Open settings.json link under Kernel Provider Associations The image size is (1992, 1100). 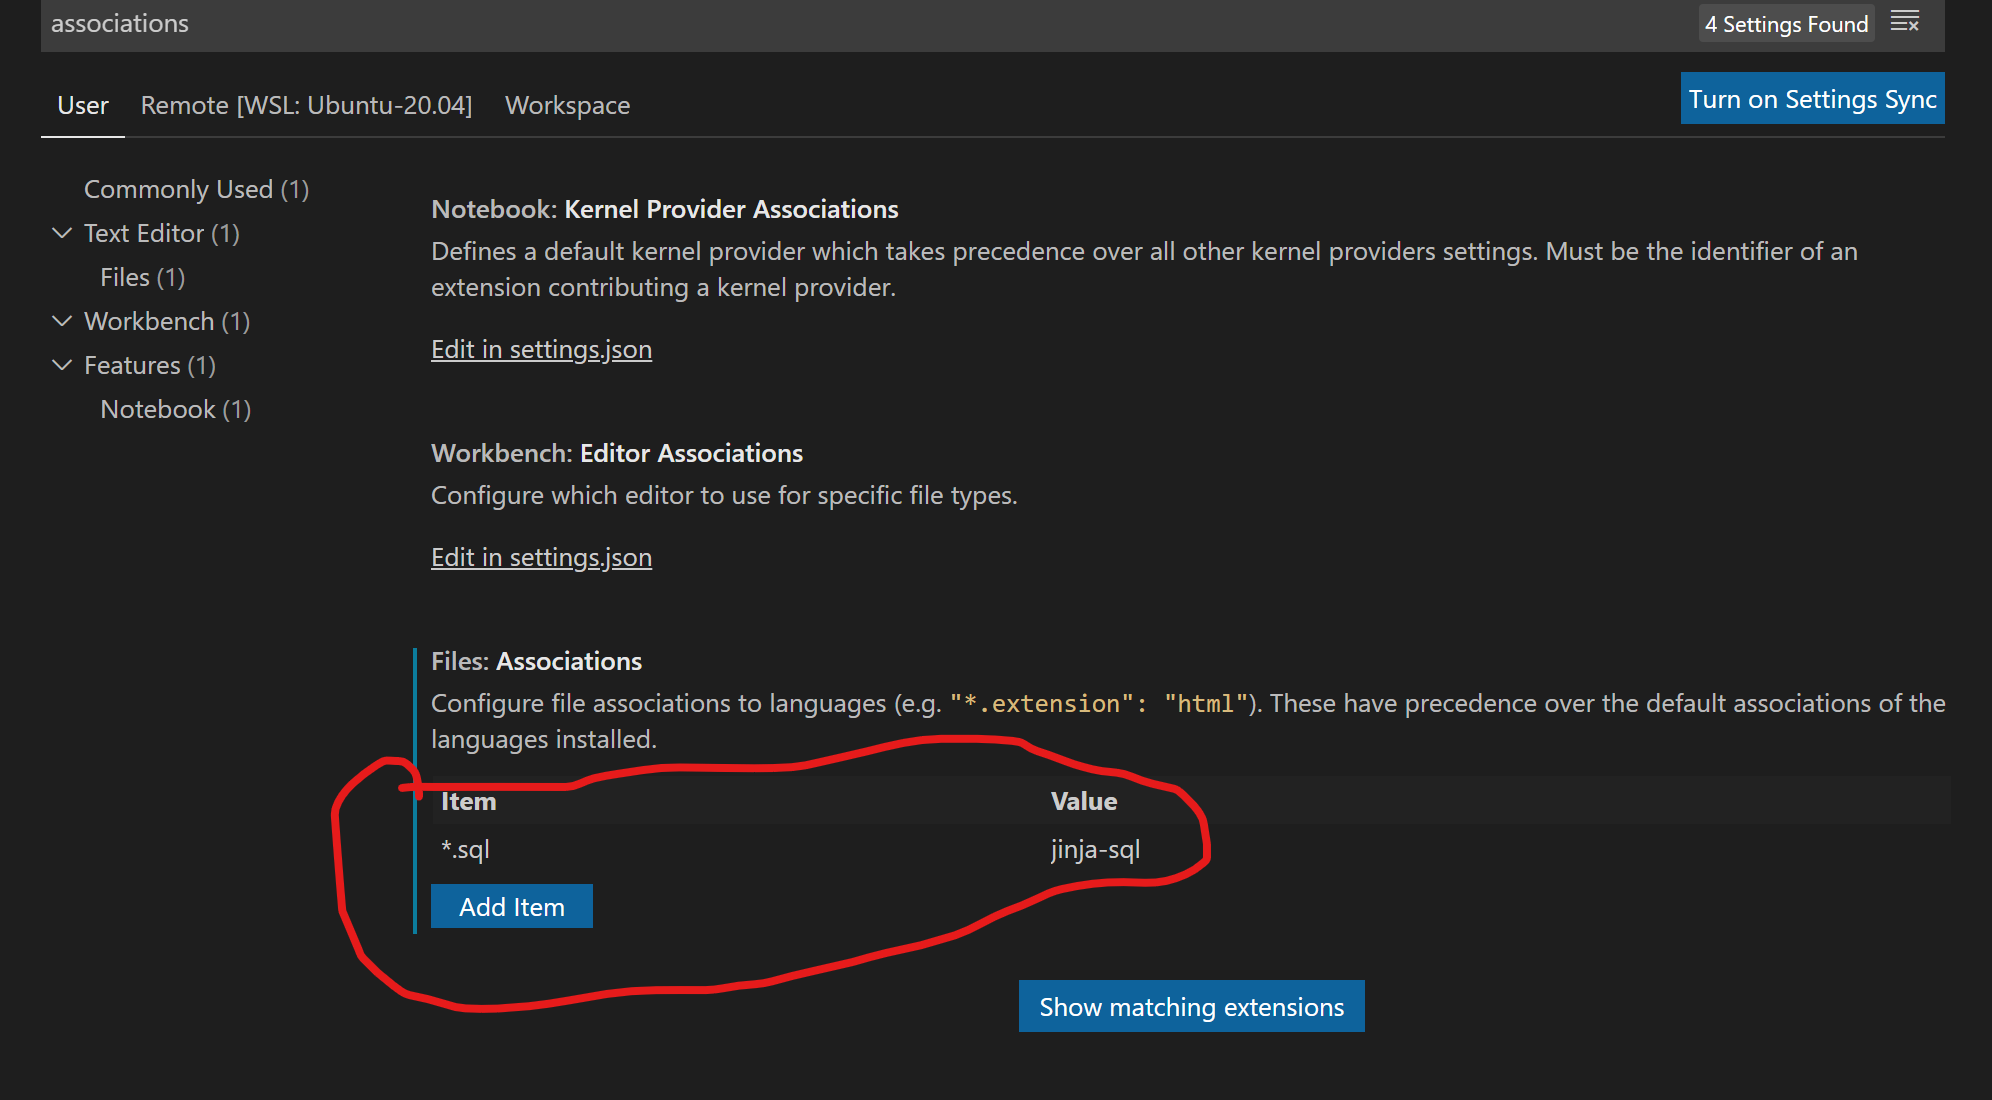[x=541, y=349]
